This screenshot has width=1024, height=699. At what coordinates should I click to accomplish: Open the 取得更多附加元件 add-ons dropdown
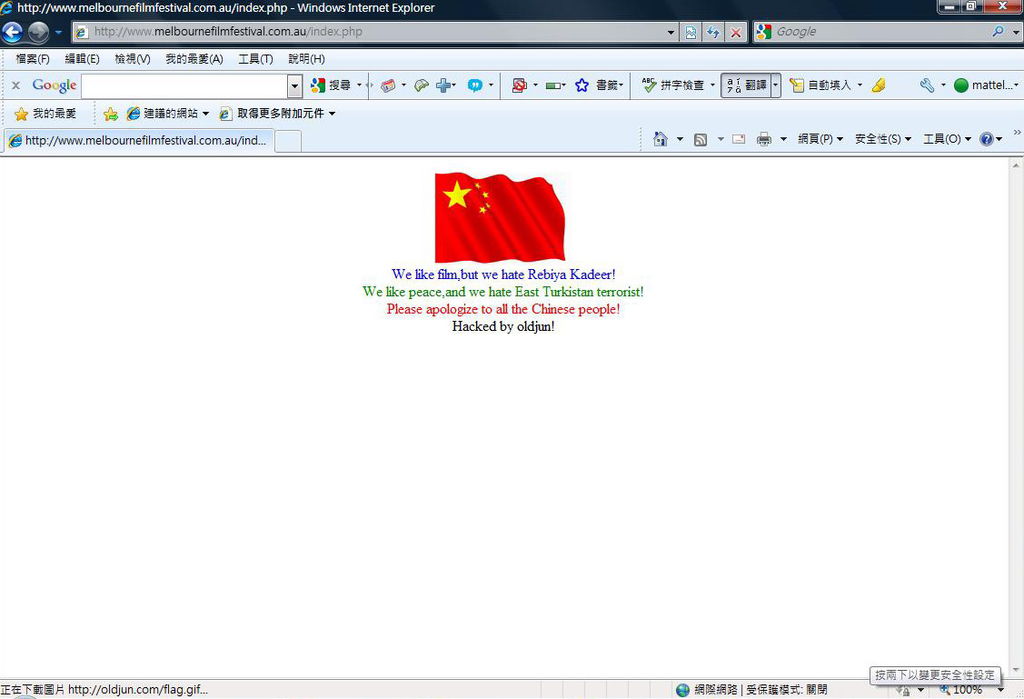tap(278, 114)
